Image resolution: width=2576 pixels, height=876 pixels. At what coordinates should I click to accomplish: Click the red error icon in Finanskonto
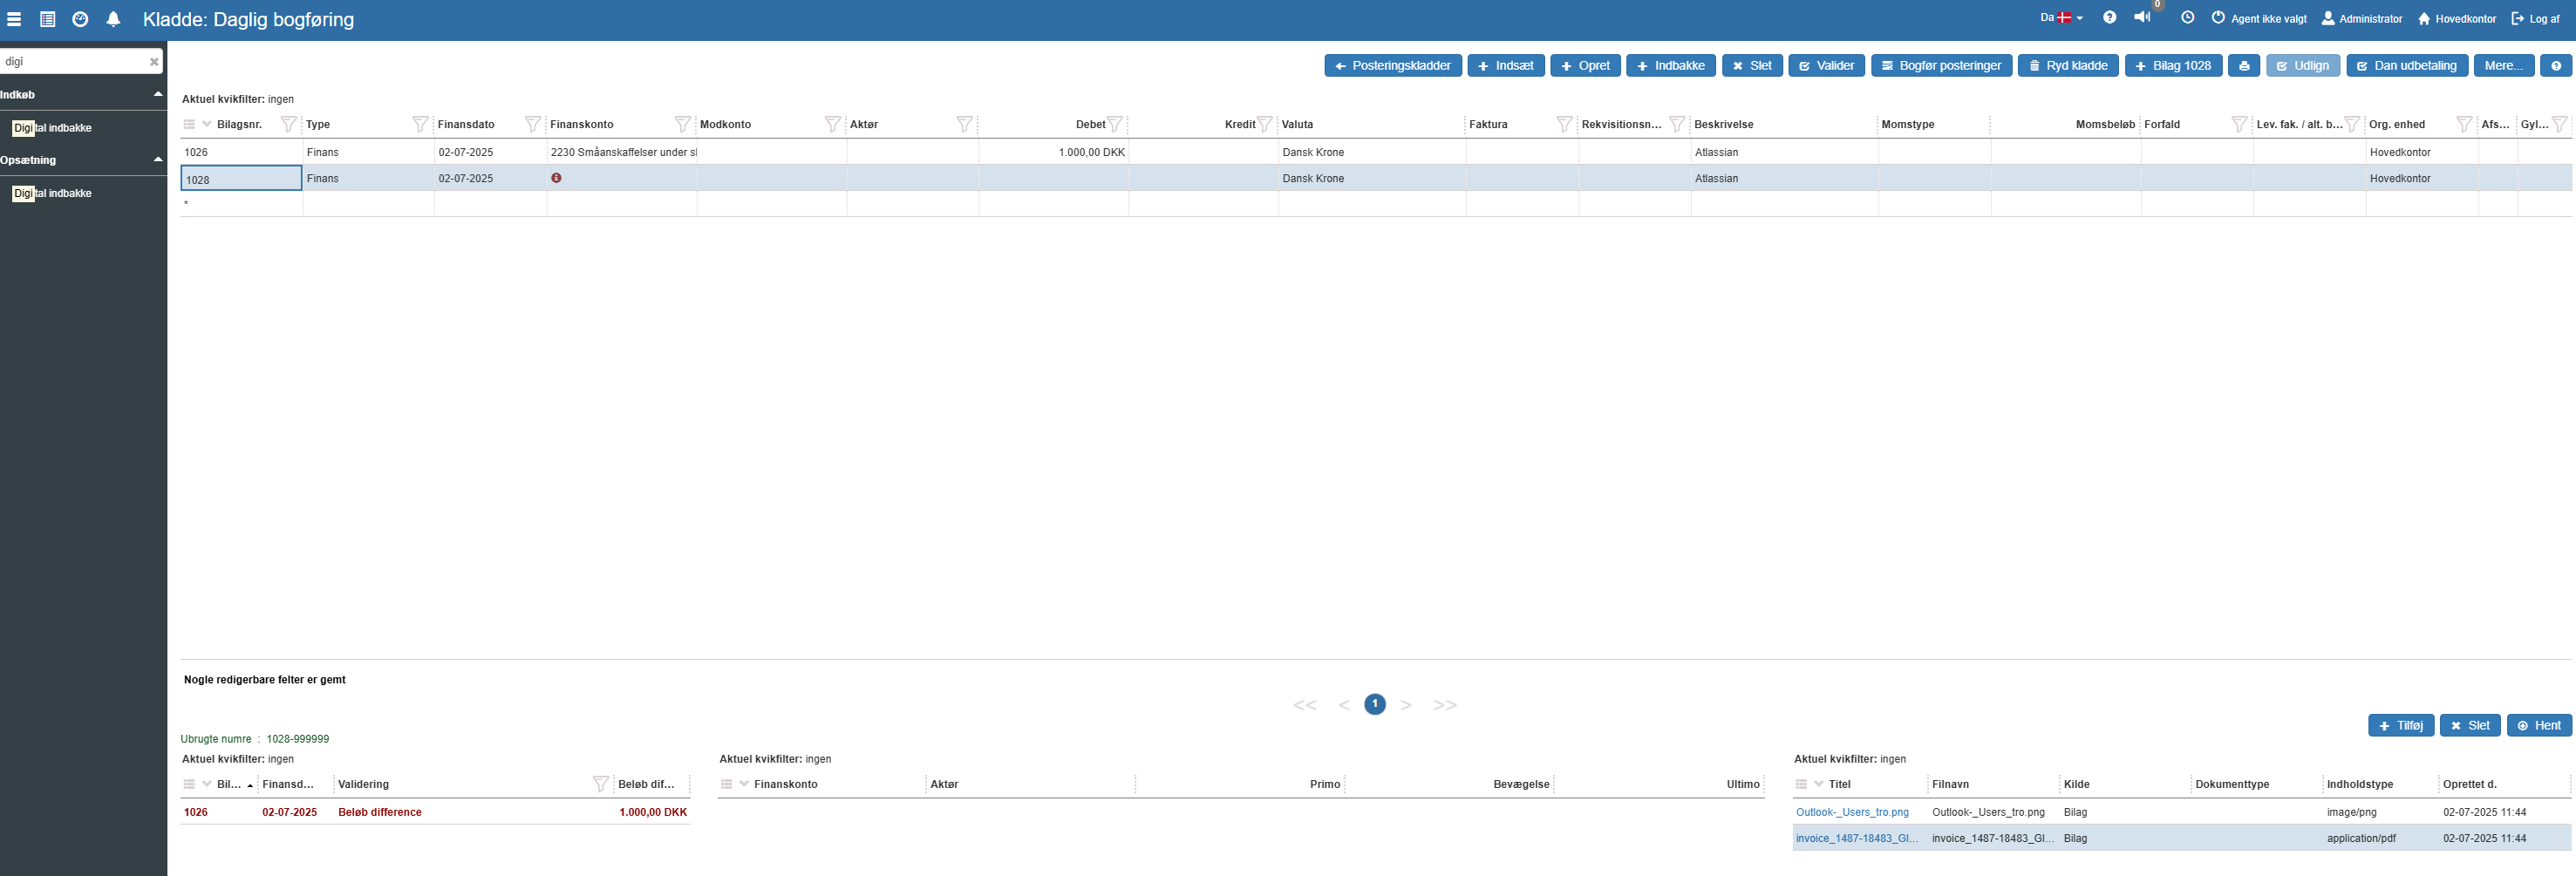556,178
